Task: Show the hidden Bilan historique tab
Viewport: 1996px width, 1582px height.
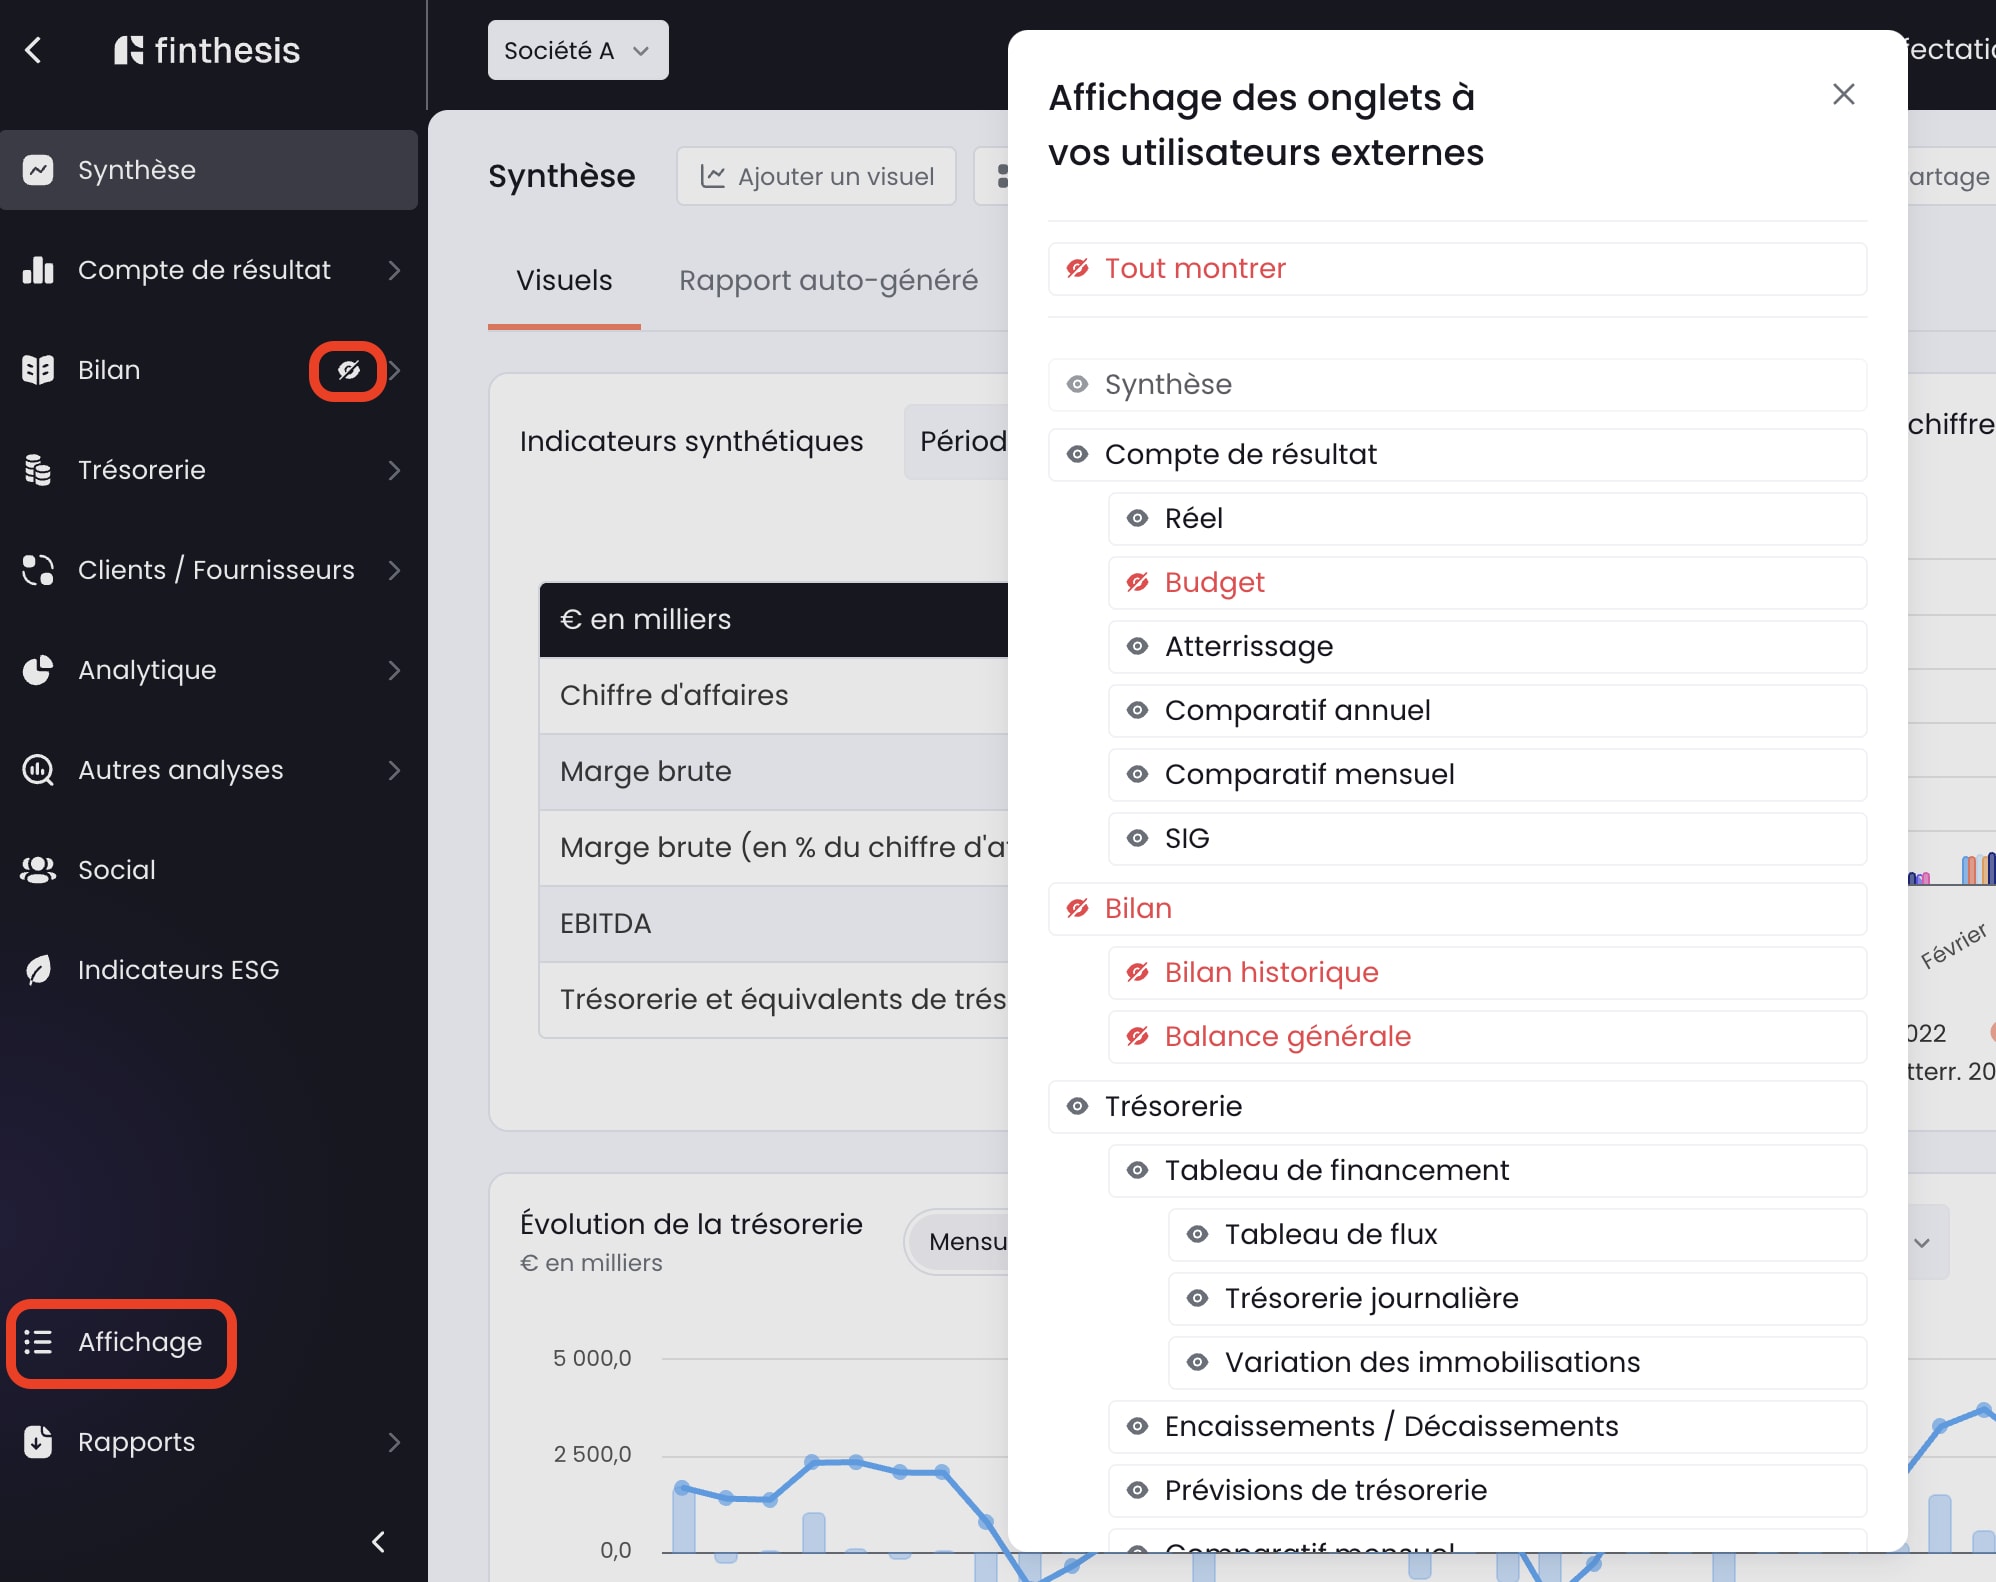Action: 1137,972
